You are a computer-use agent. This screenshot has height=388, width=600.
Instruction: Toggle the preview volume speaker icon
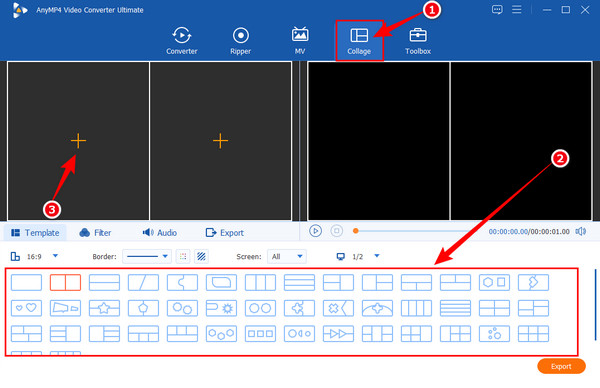[x=580, y=231]
